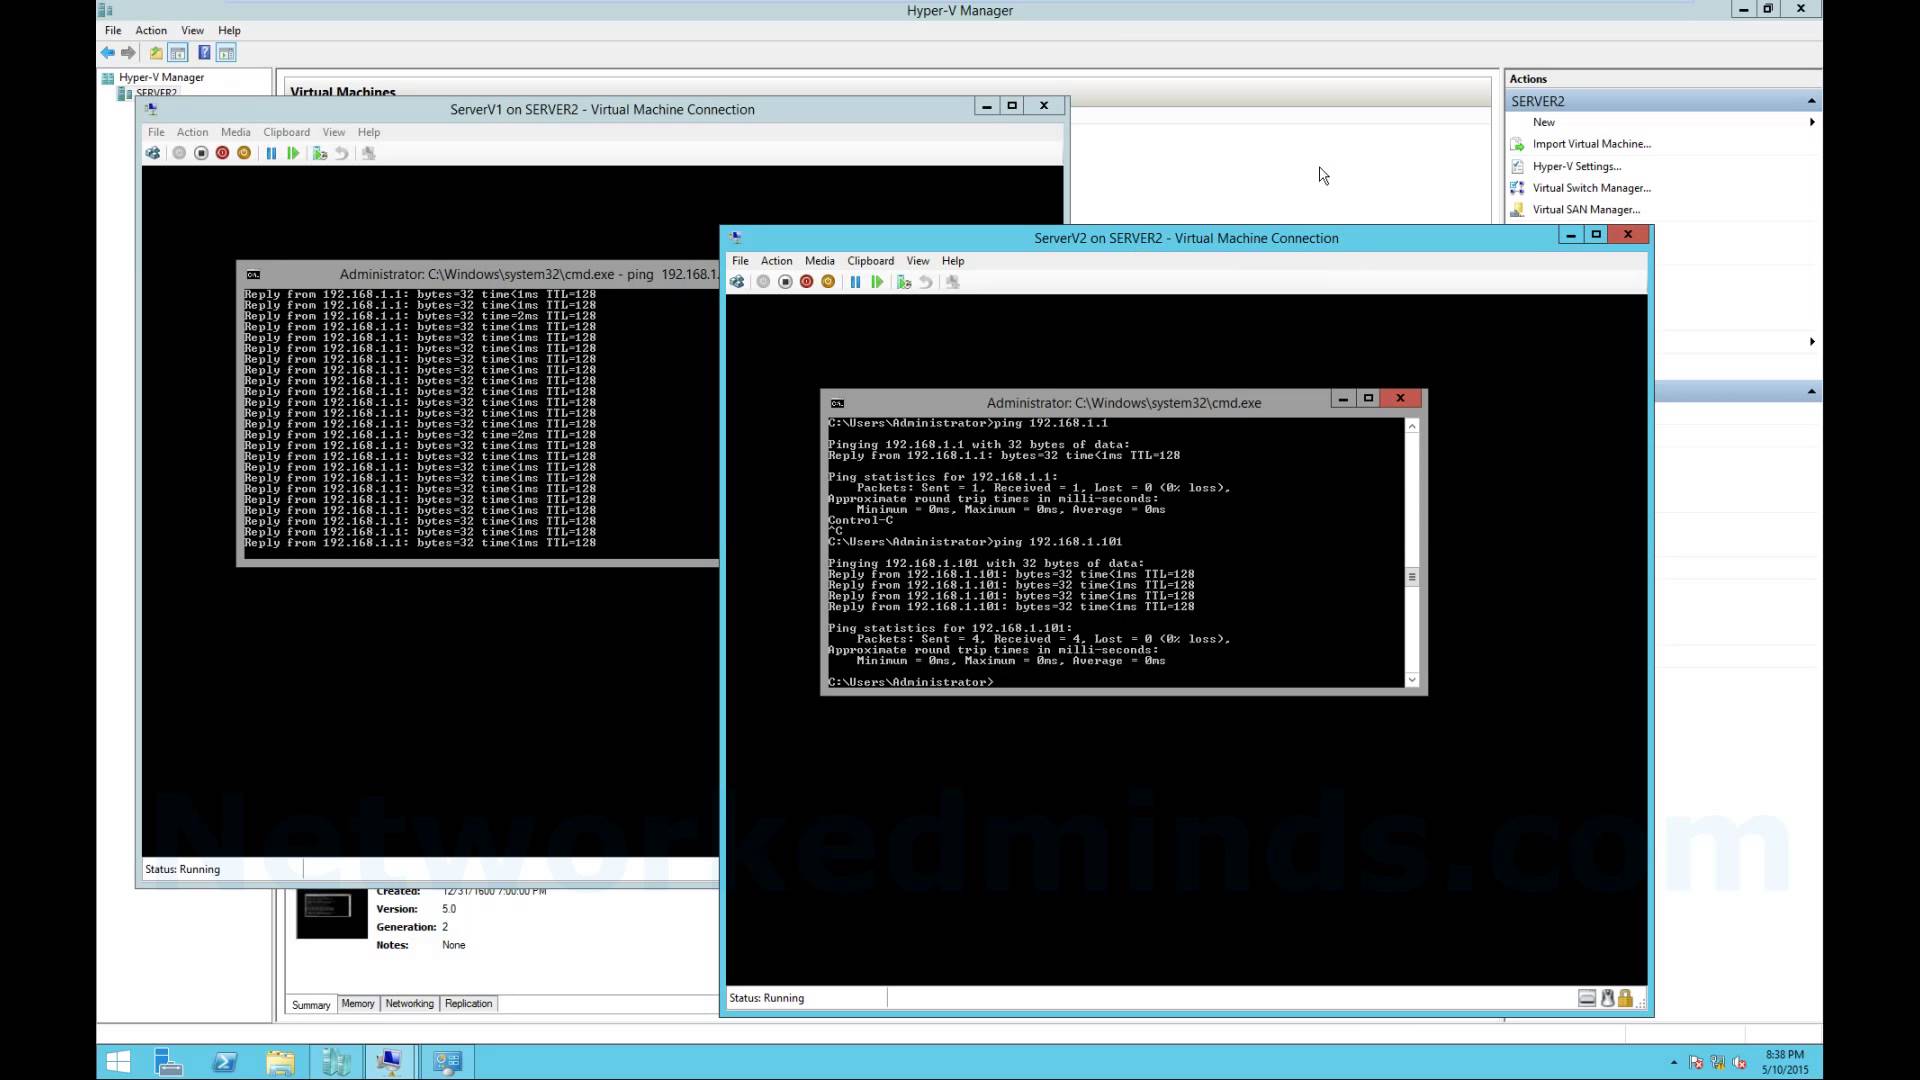This screenshot has width=1920, height=1080.
Task: Open Help menu in ServerV2 window
Action: point(953,261)
